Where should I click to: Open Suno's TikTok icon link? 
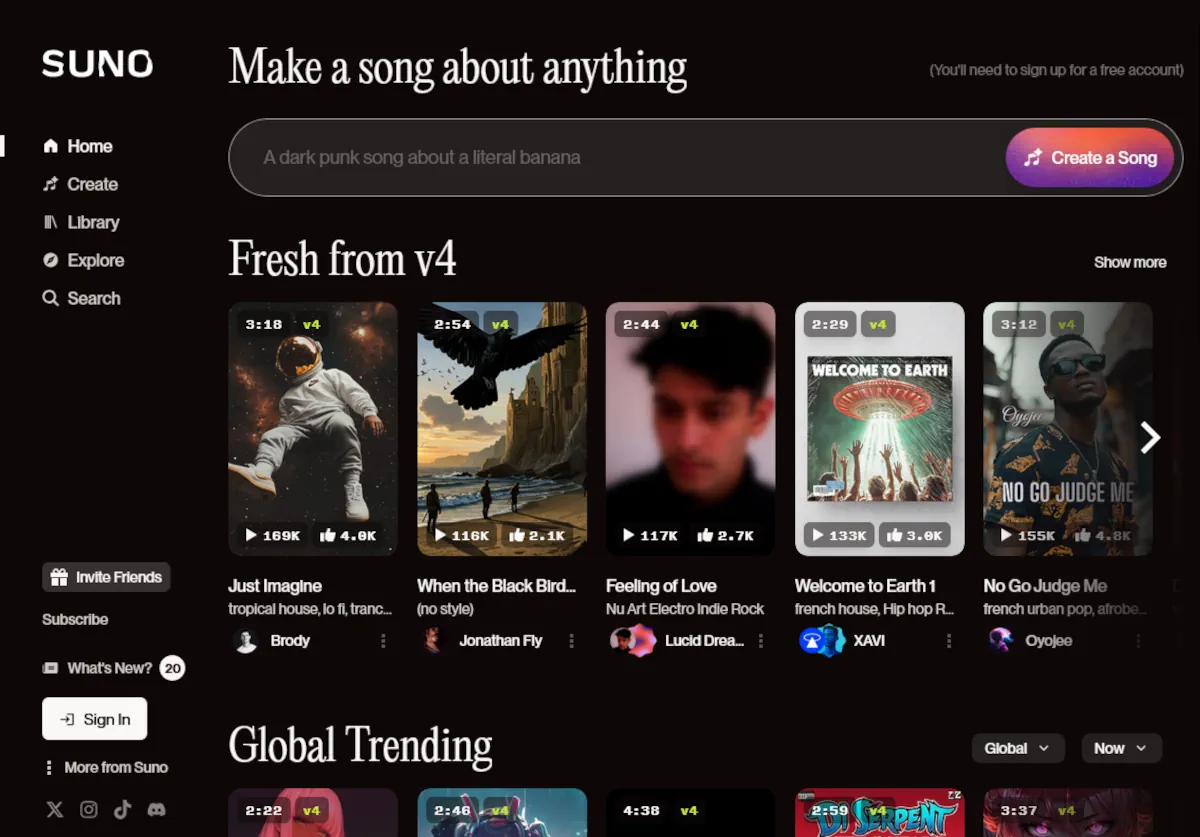pyautogui.click(x=122, y=810)
